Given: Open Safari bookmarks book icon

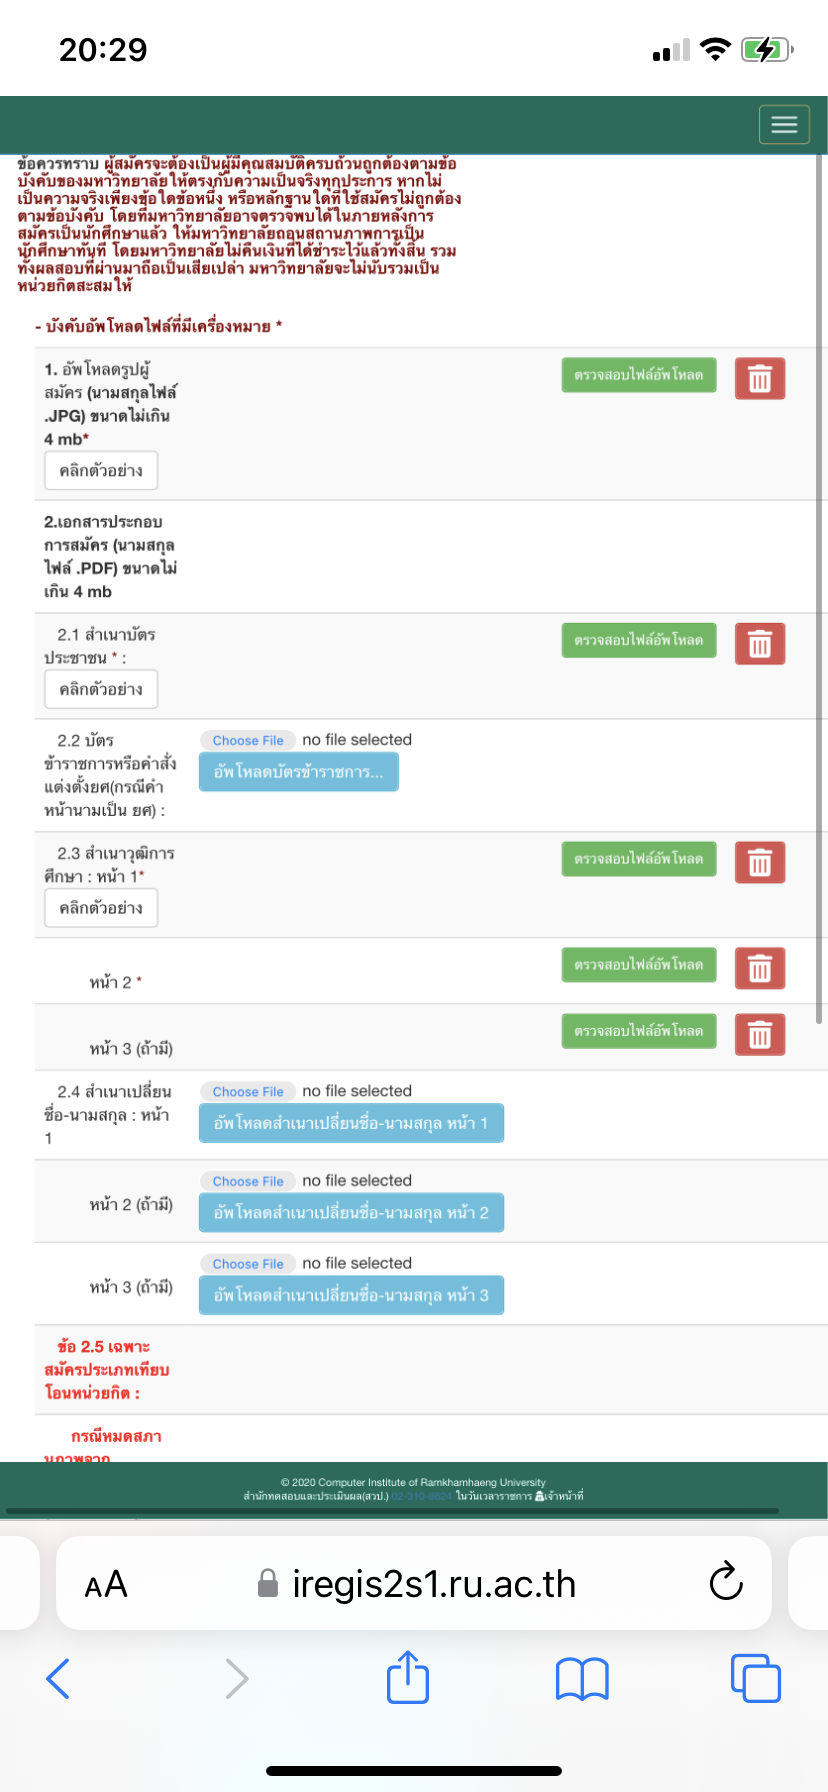Looking at the screenshot, I should tap(582, 1679).
